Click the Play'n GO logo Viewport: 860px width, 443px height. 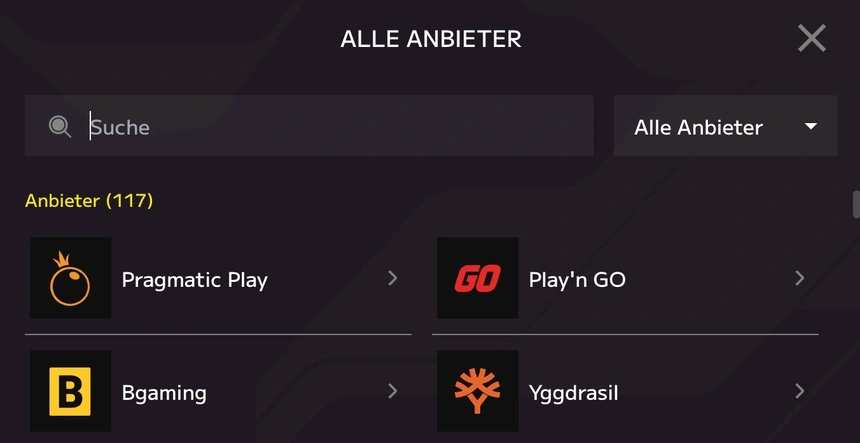477,278
